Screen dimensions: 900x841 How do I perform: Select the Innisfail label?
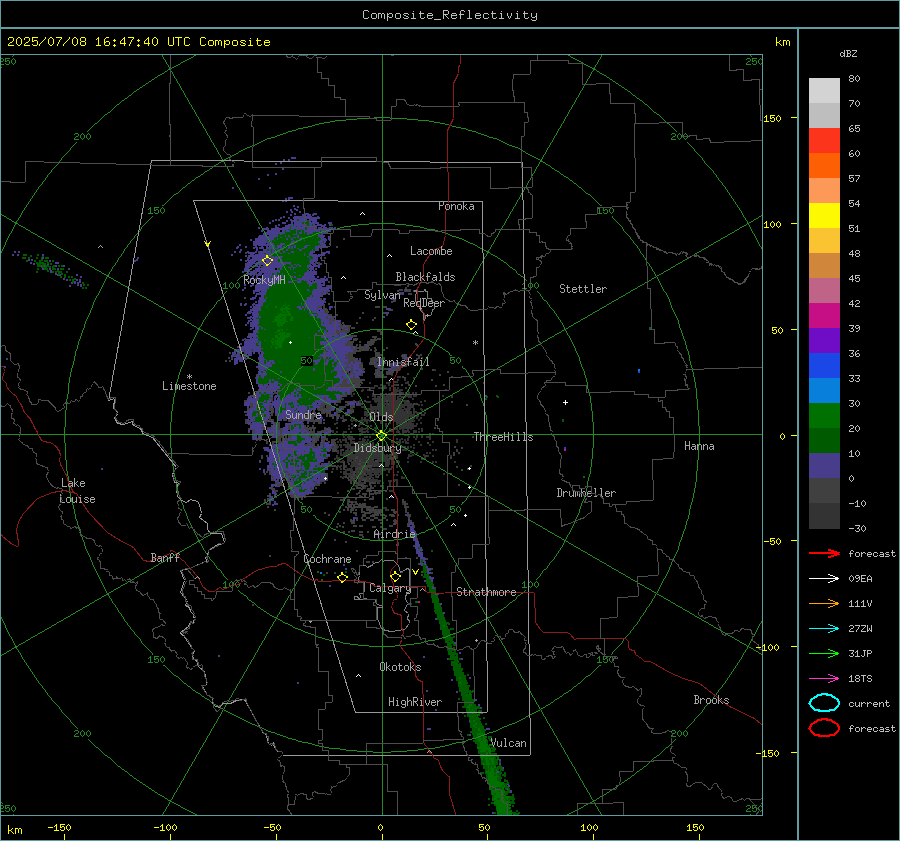point(403,362)
